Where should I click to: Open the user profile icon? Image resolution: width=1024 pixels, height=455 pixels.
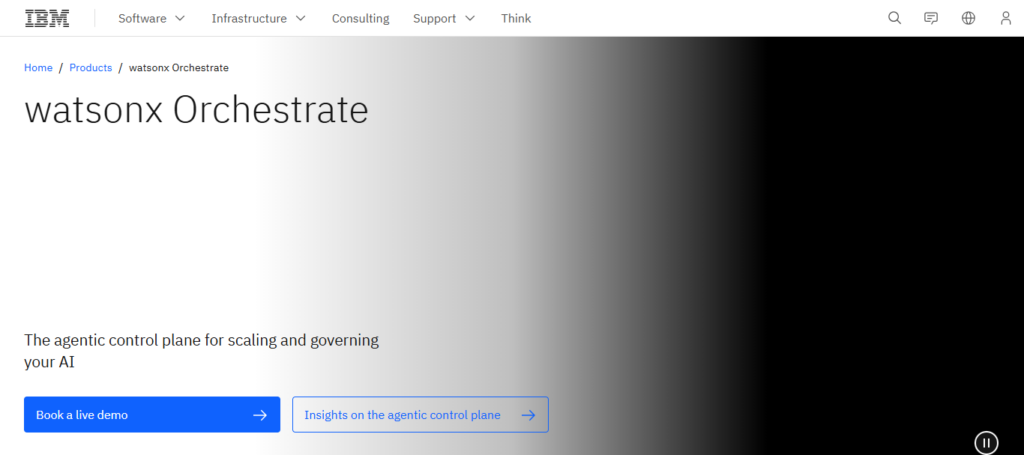pos(1006,18)
